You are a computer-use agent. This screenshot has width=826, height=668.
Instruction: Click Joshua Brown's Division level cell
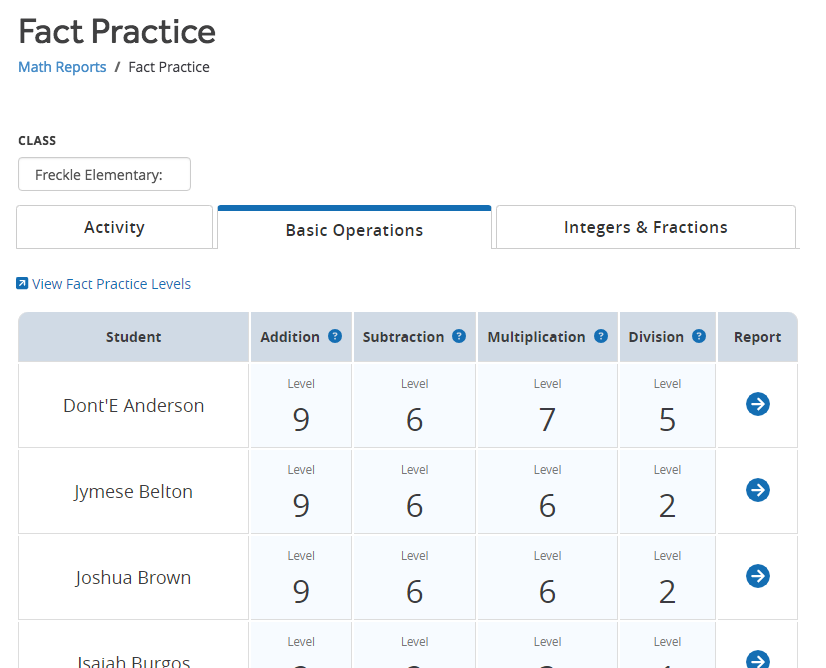click(666, 576)
